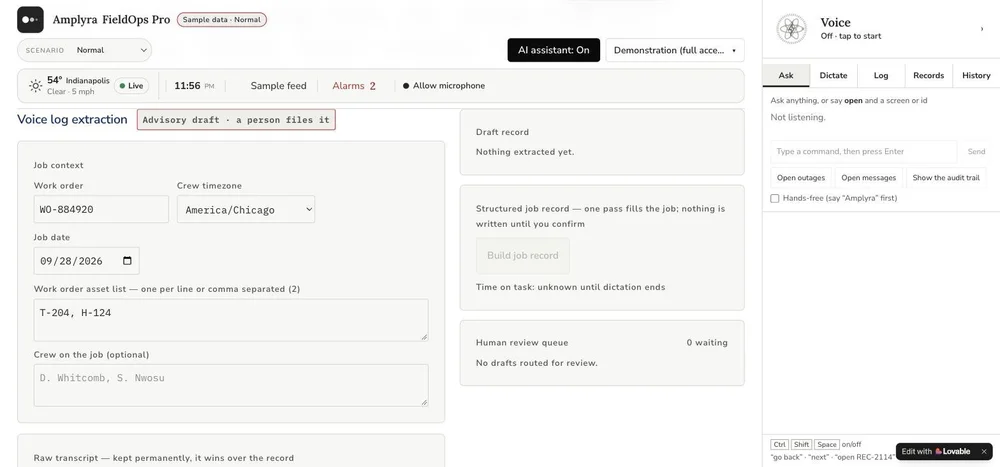Click Build job record button

[522, 256]
